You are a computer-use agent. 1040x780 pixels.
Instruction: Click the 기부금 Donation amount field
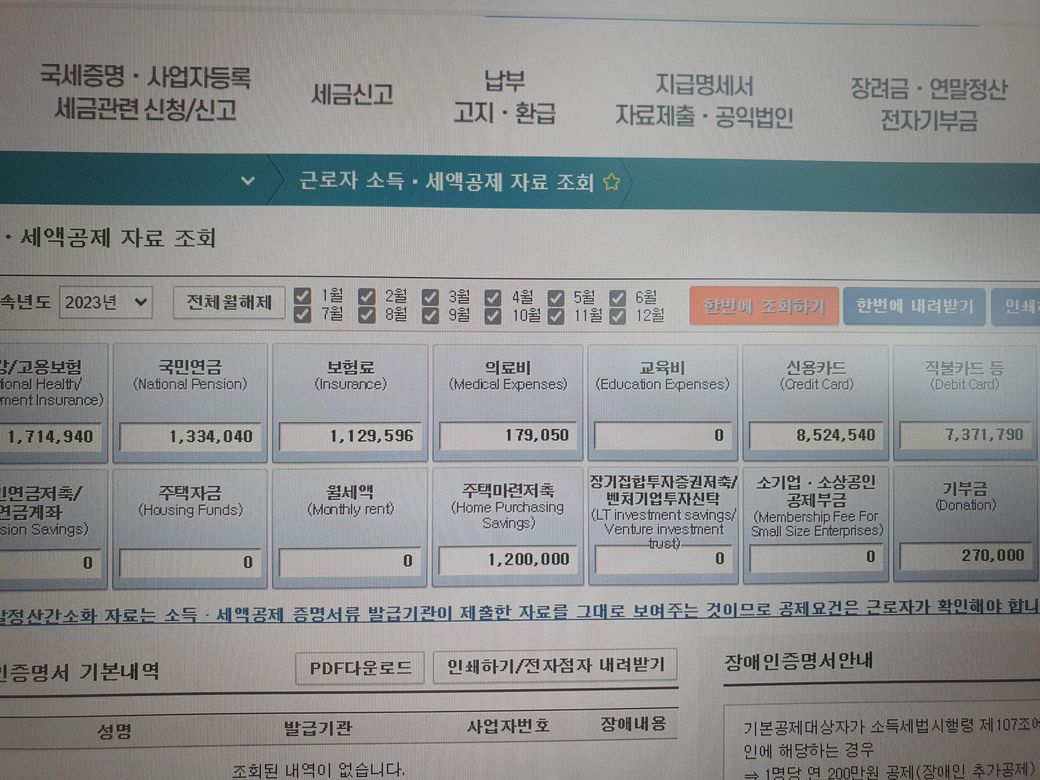coord(966,556)
